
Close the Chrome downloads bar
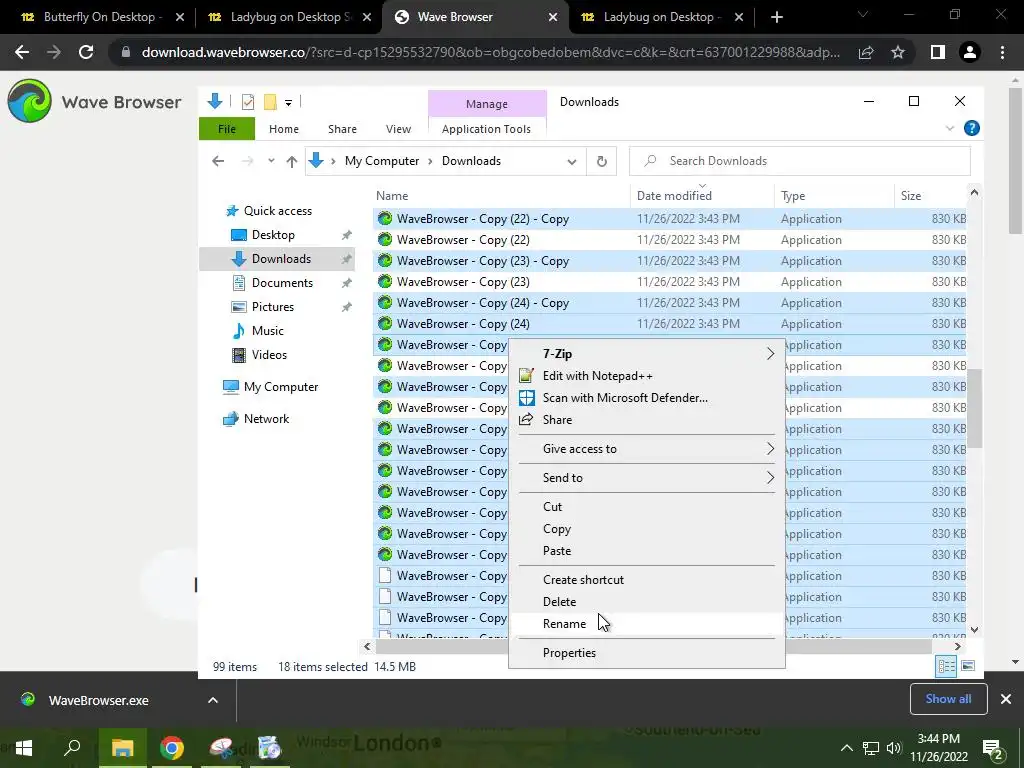tap(1006, 699)
